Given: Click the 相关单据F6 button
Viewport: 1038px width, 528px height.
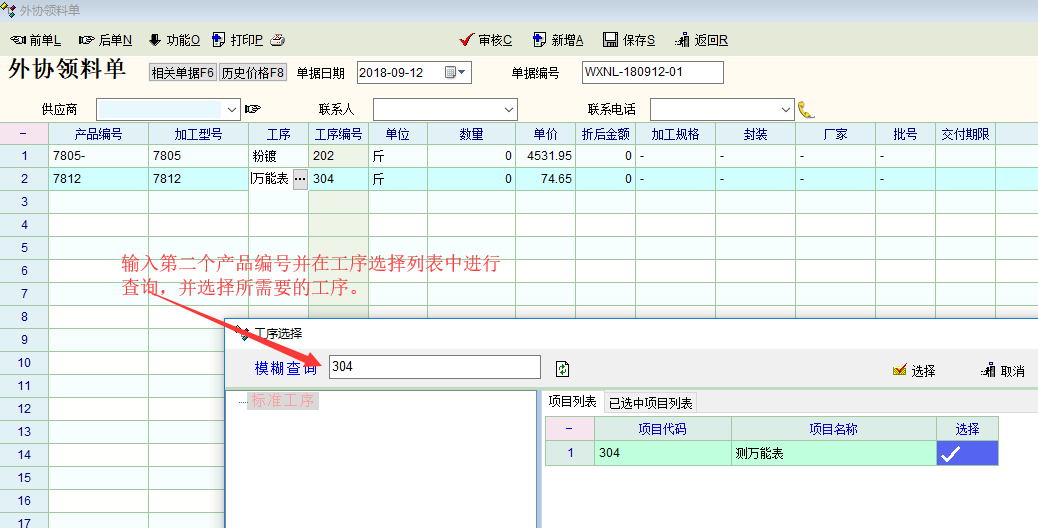Looking at the screenshot, I should tap(182, 73).
